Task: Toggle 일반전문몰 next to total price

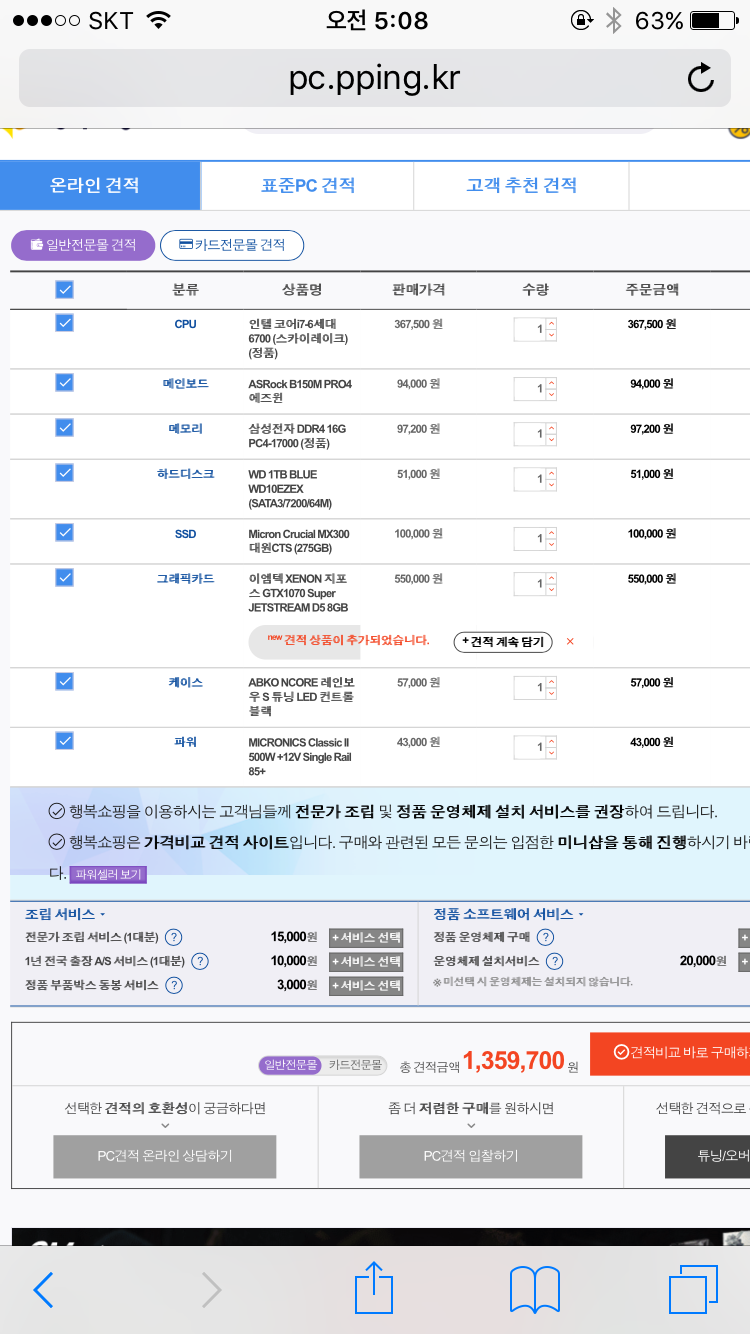Action: tap(290, 1065)
